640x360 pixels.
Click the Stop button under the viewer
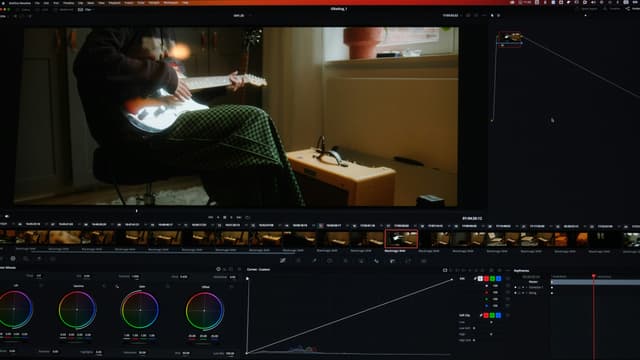click(224, 218)
